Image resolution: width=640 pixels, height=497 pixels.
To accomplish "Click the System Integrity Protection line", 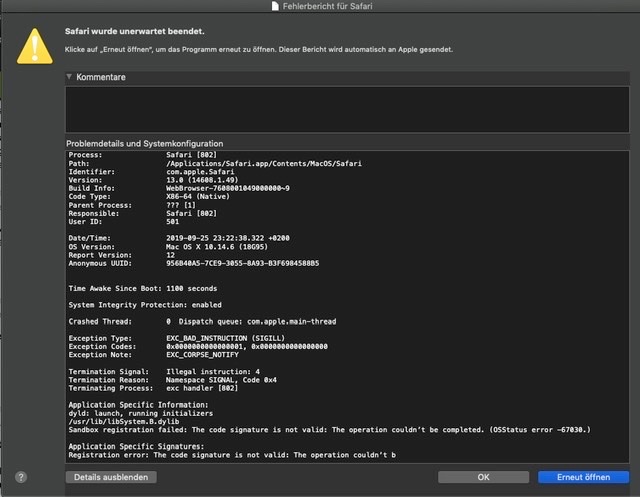I will [x=145, y=304].
